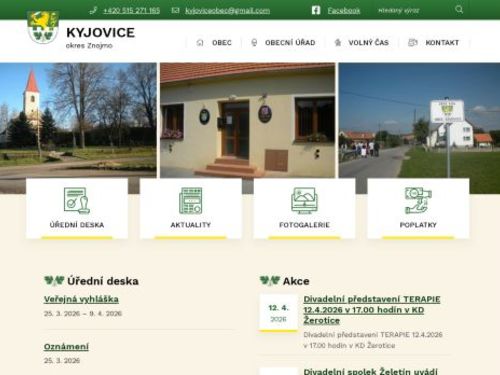Click the search input field in header
Screen dimensions: 500x375
[413, 10]
